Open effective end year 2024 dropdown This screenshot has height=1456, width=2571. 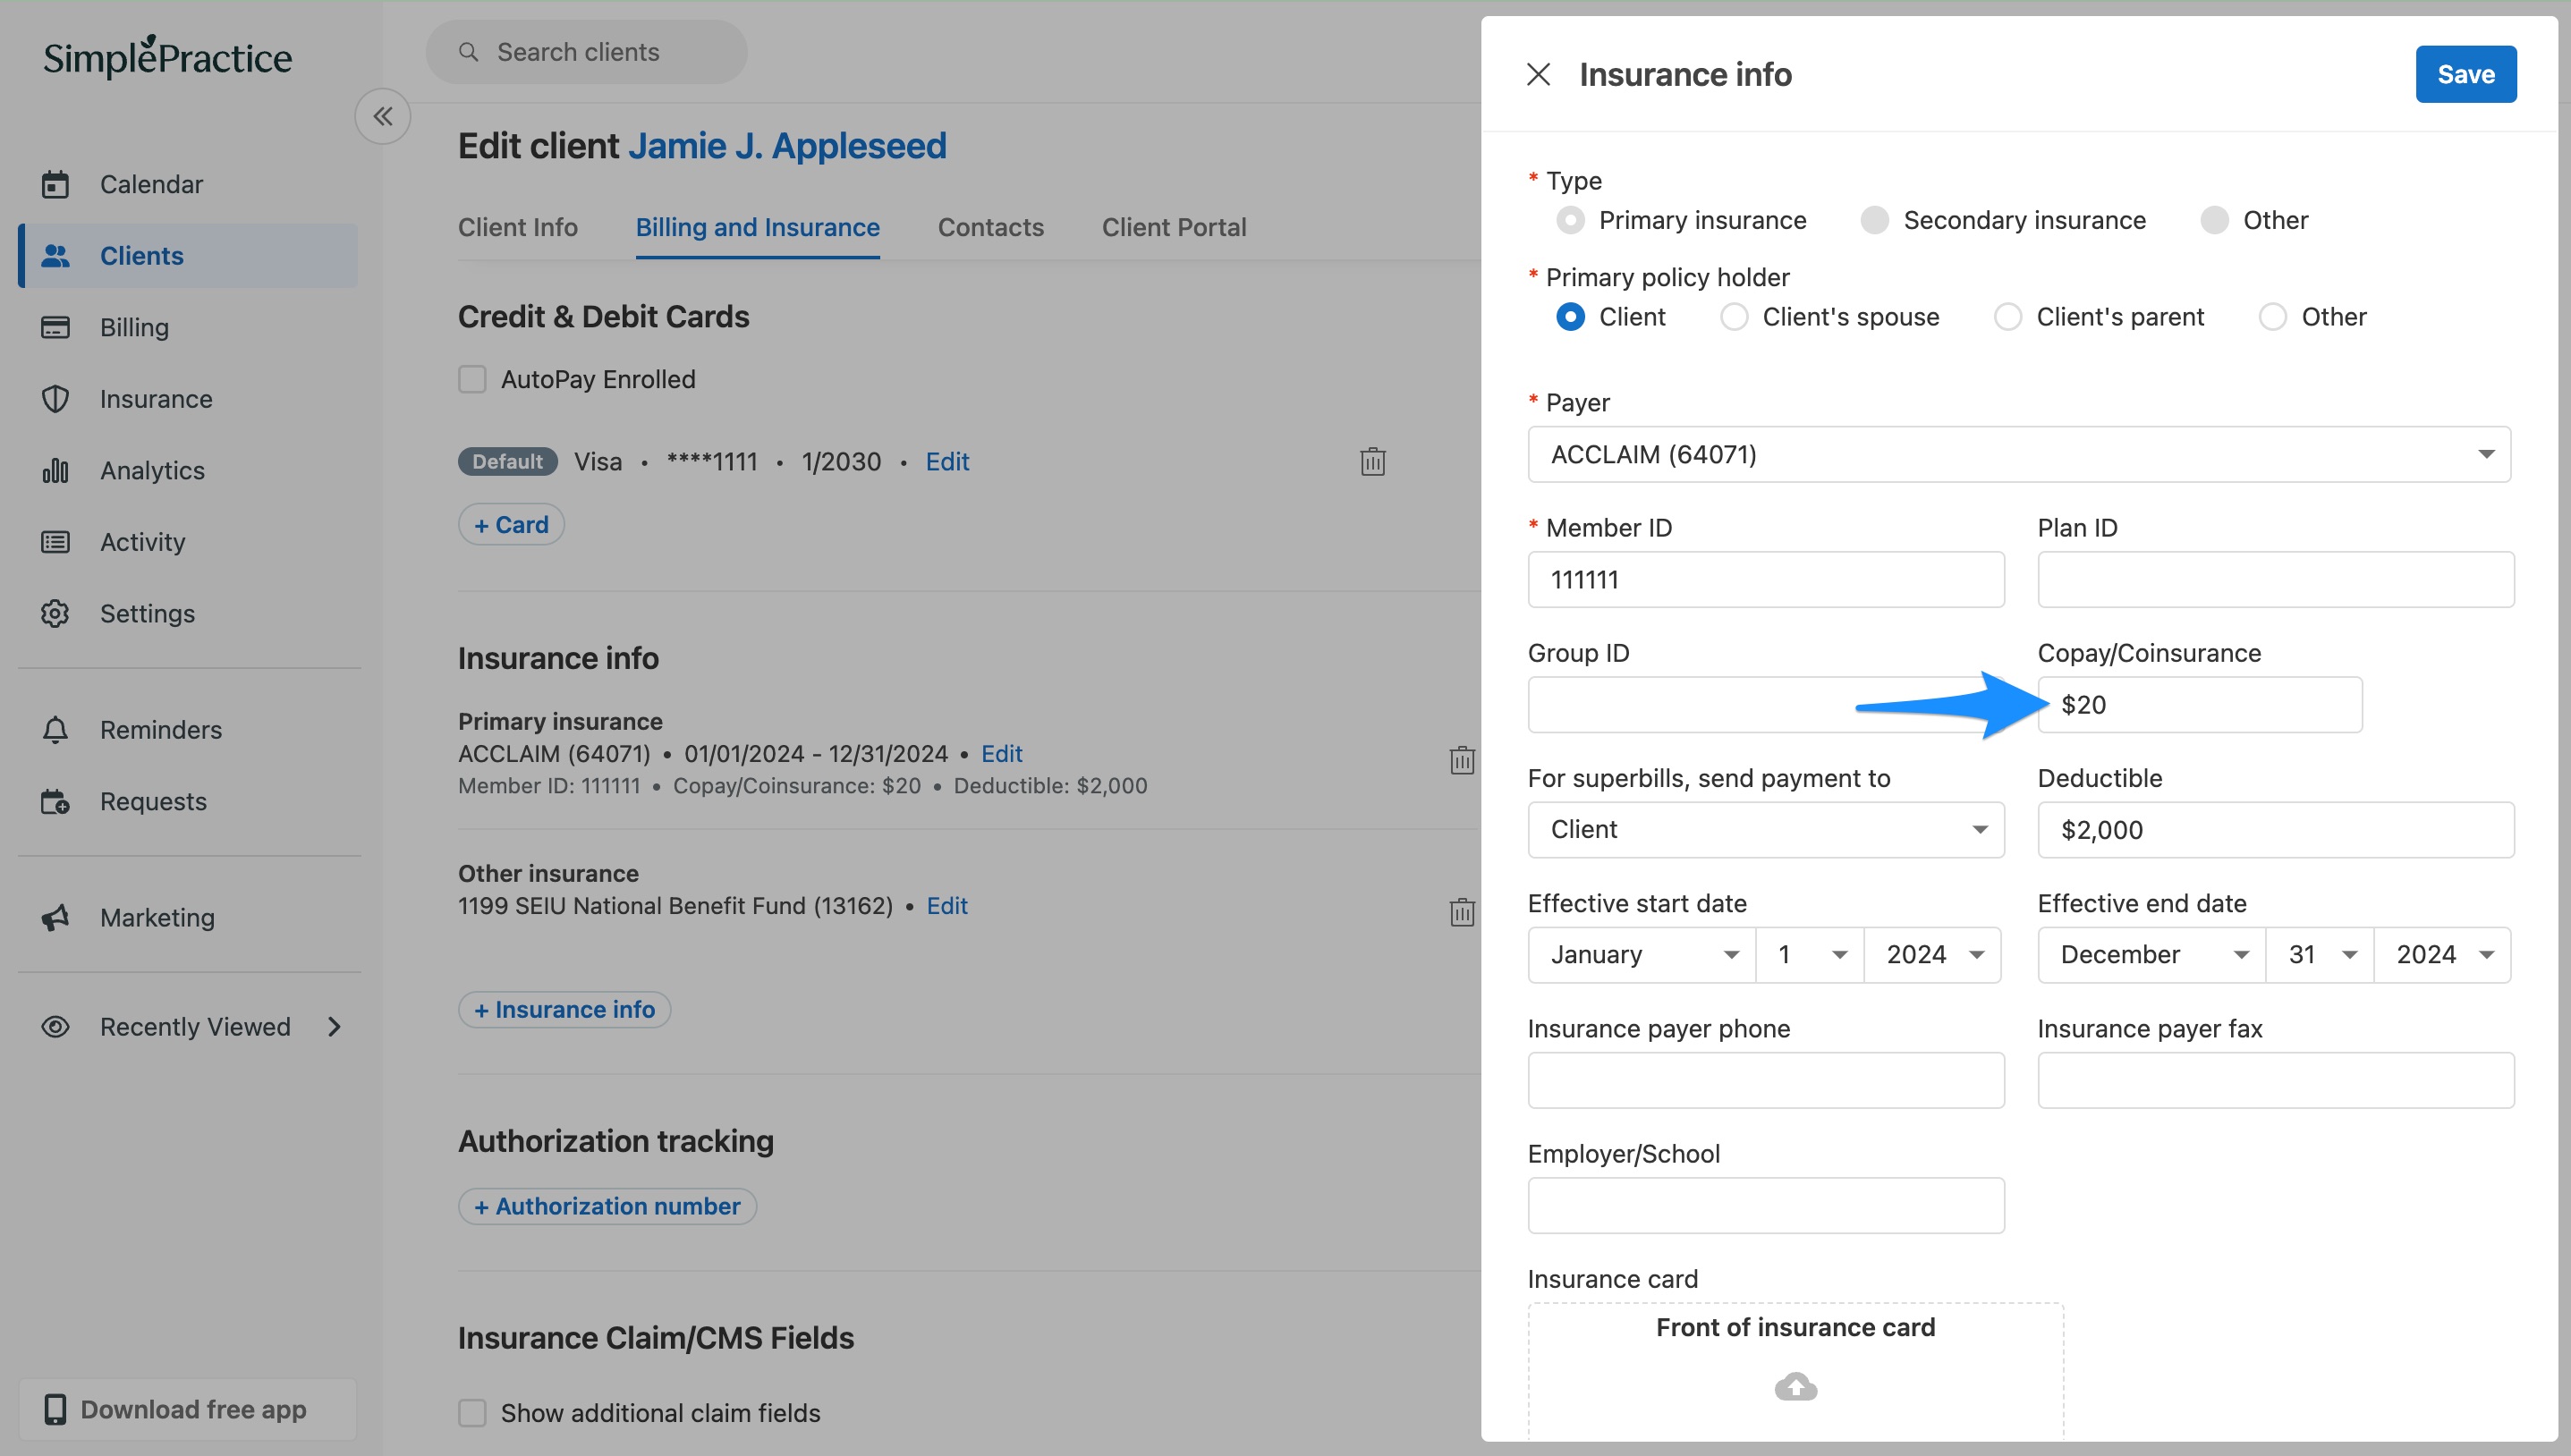click(x=2442, y=954)
